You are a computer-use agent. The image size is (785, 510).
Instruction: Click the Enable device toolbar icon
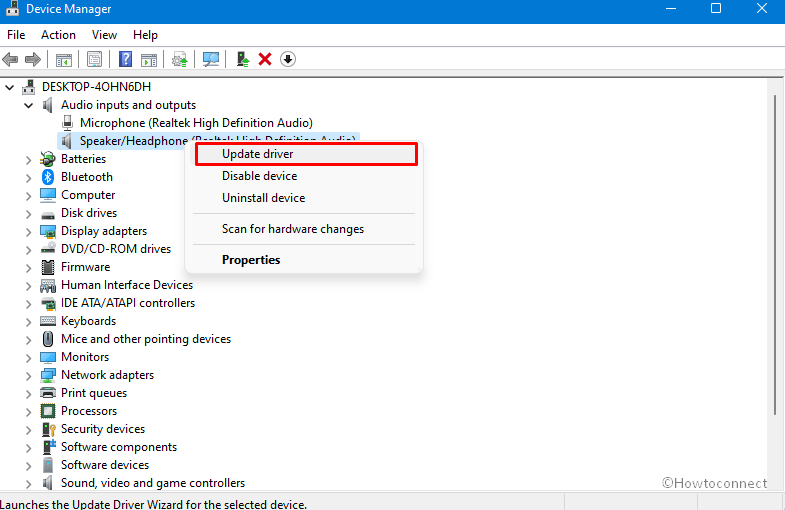(x=243, y=59)
